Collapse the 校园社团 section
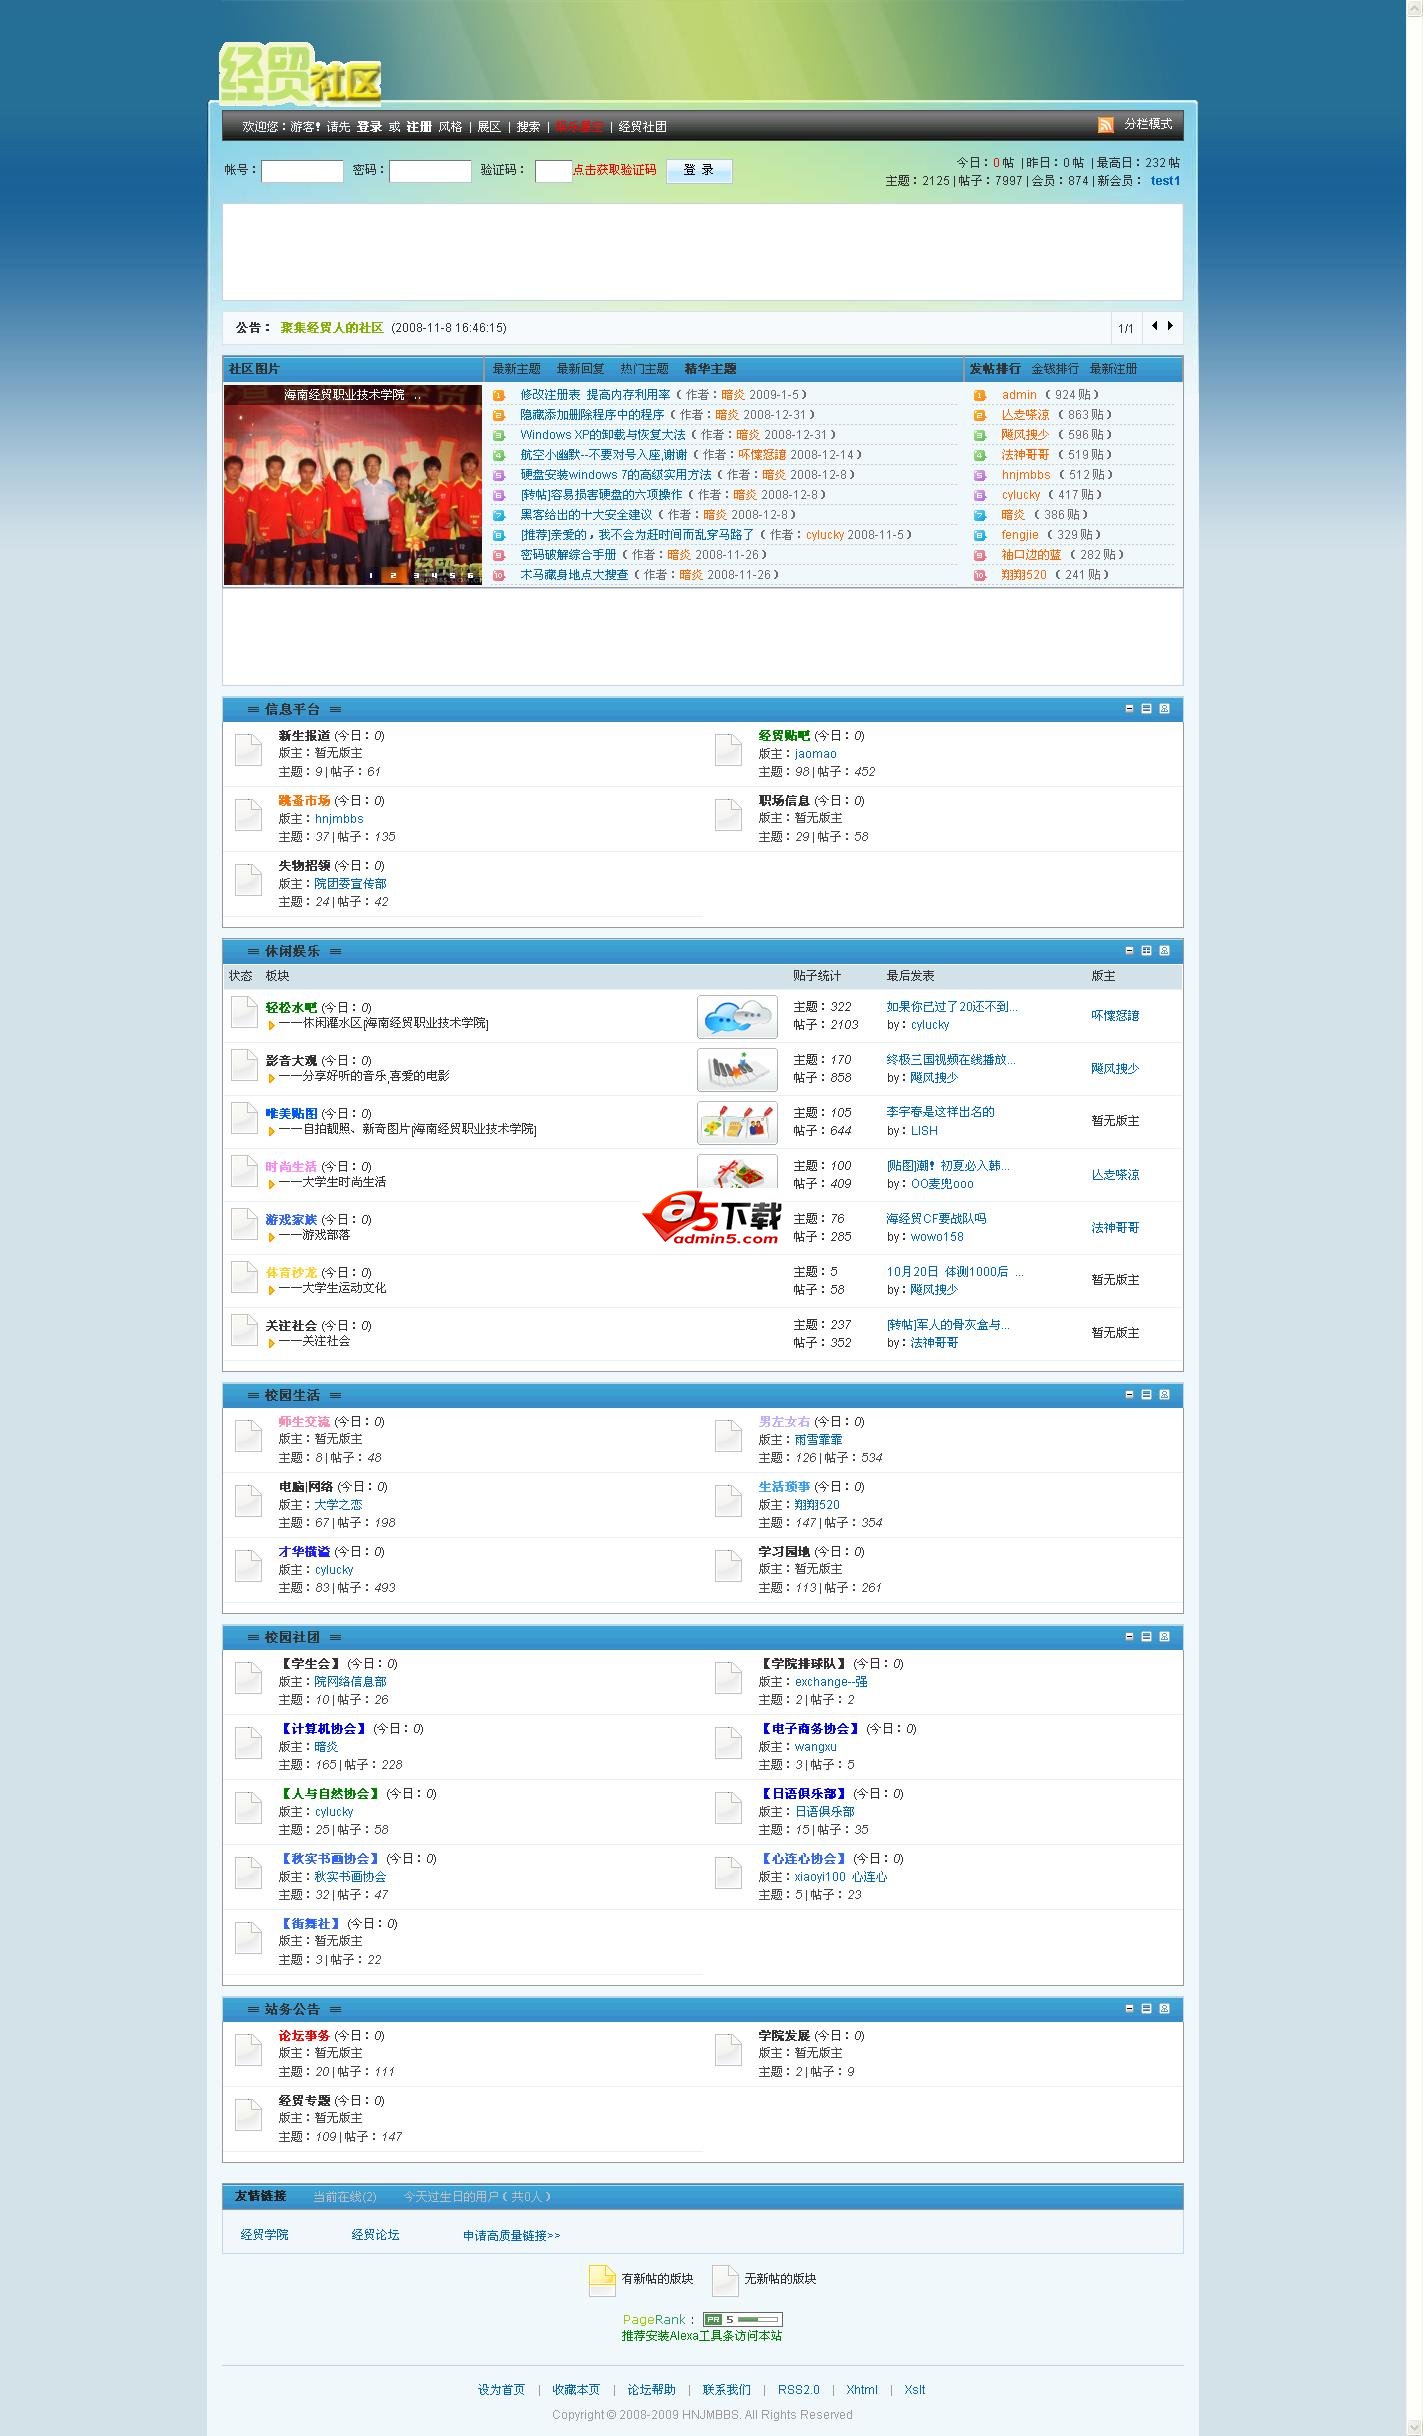Image resolution: width=1423 pixels, height=2436 pixels. pyautogui.click(x=1129, y=1637)
